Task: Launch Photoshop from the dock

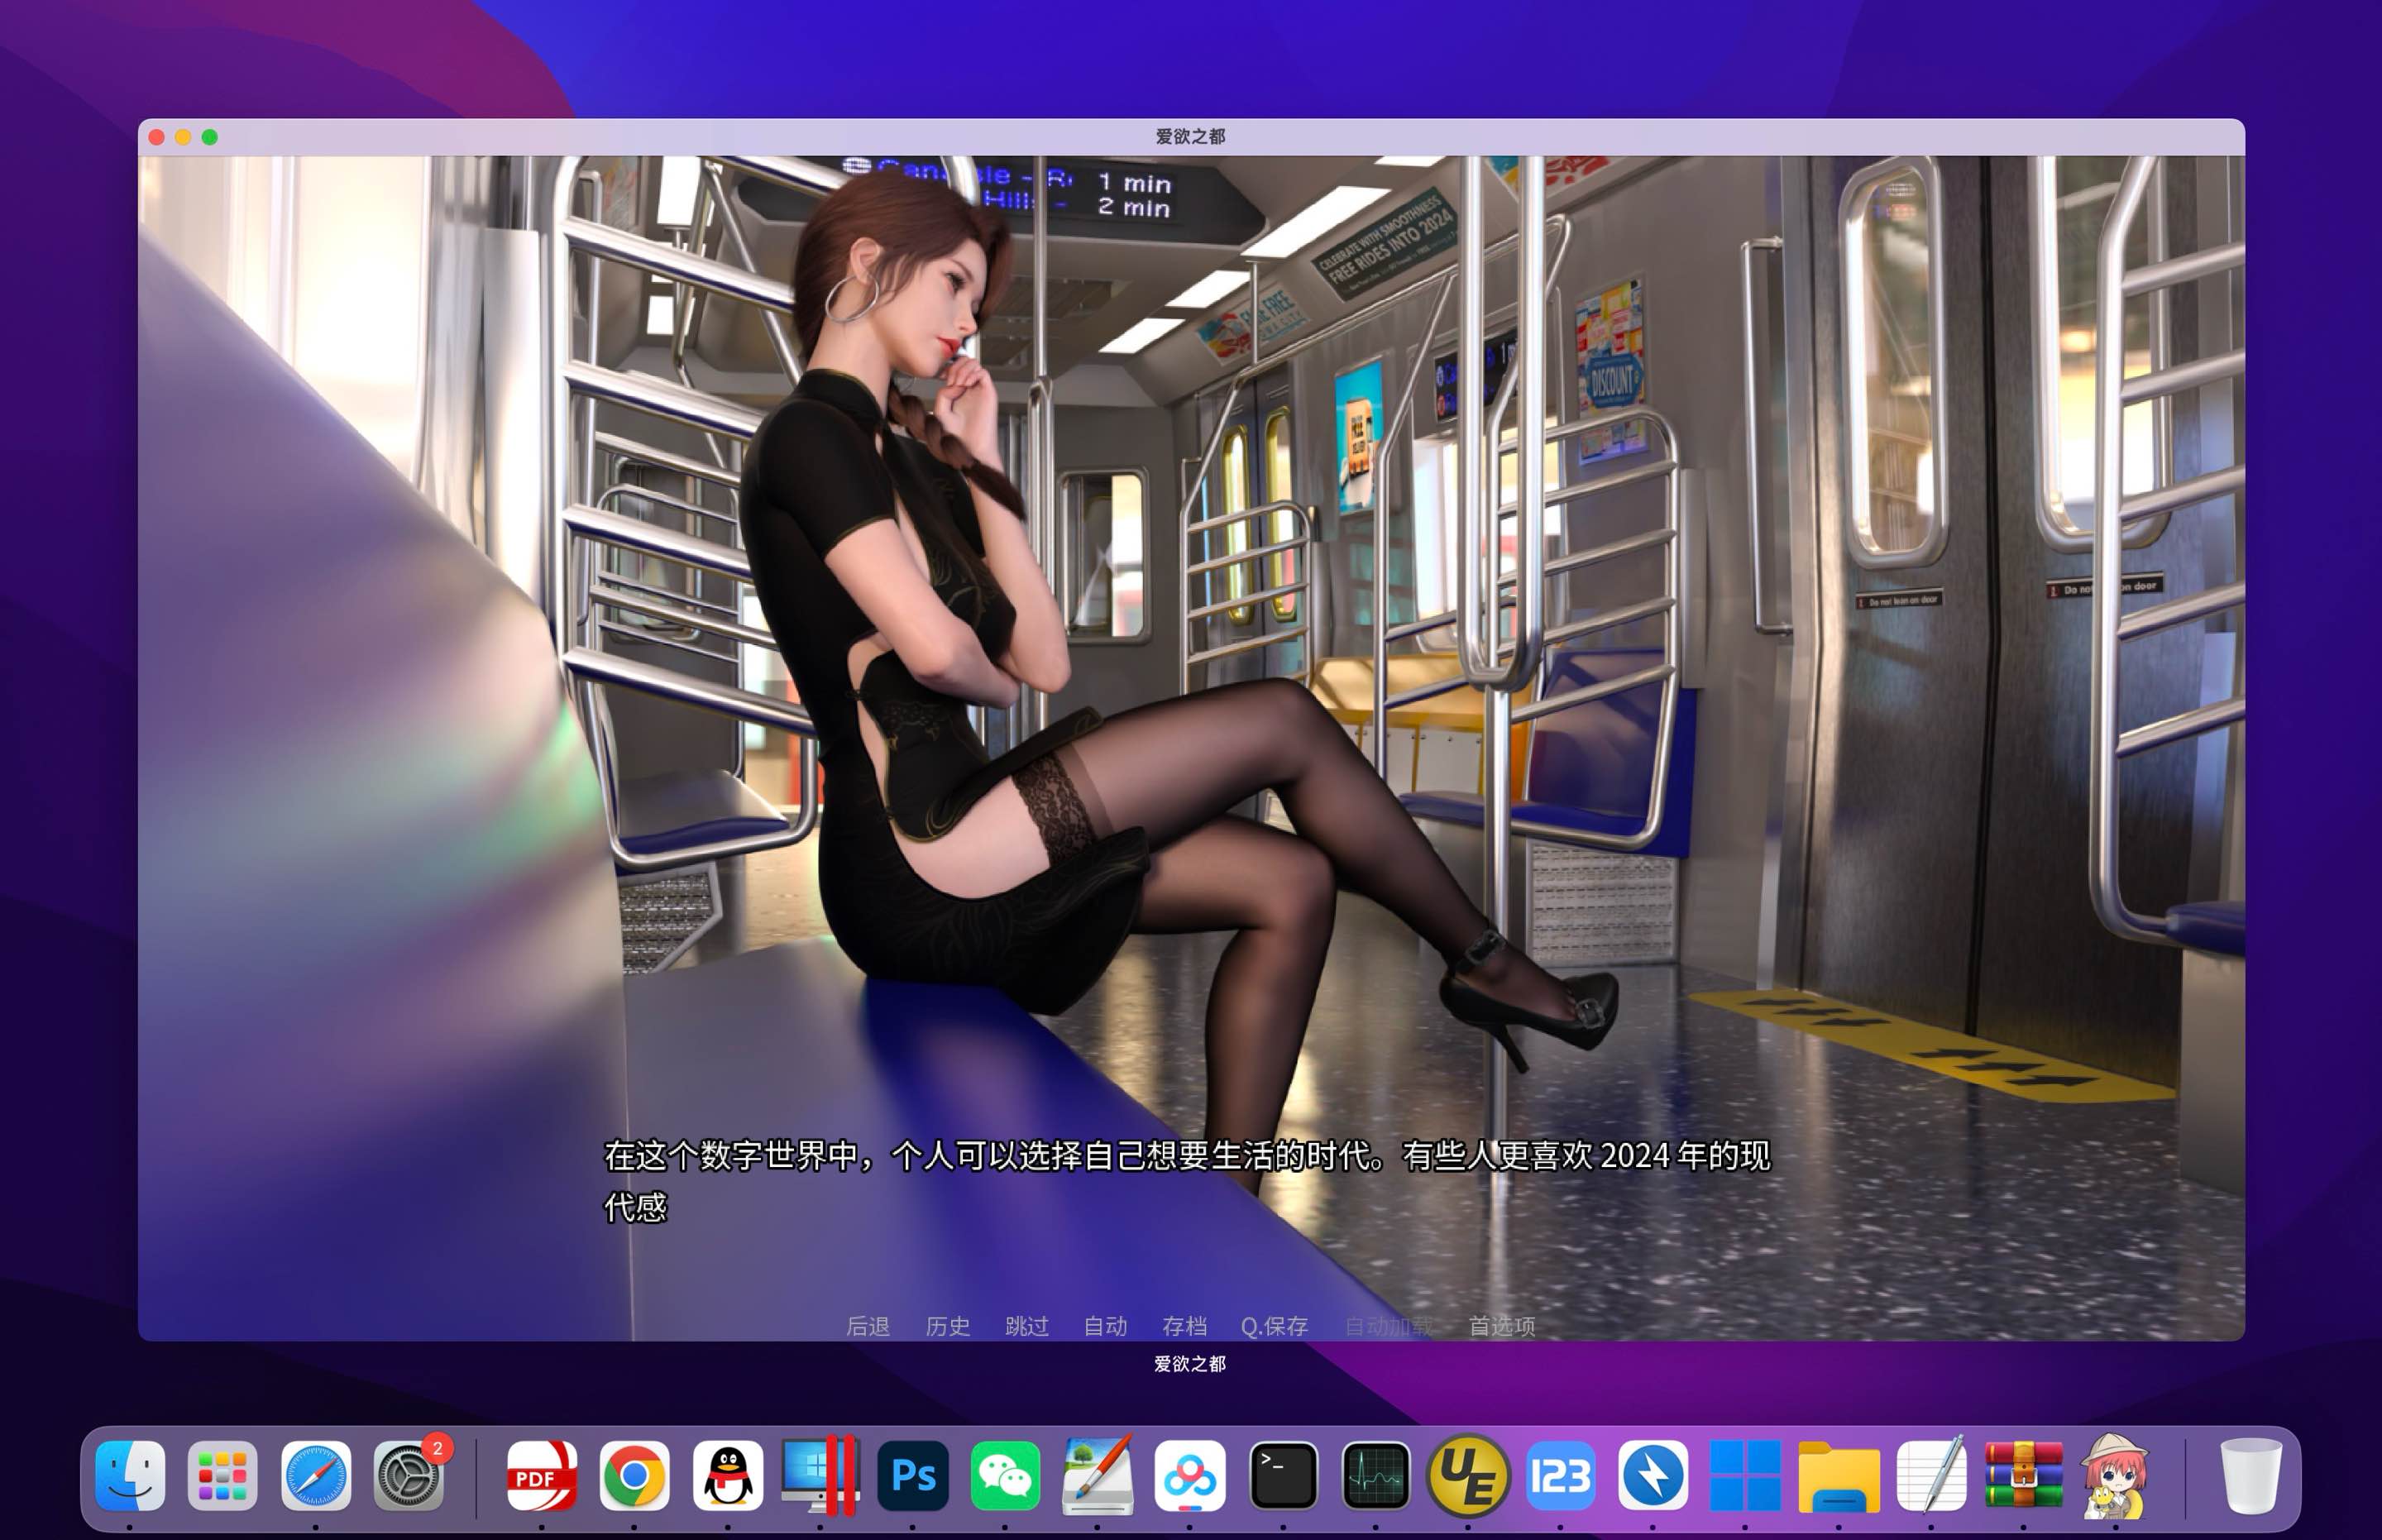Action: pos(912,1475)
